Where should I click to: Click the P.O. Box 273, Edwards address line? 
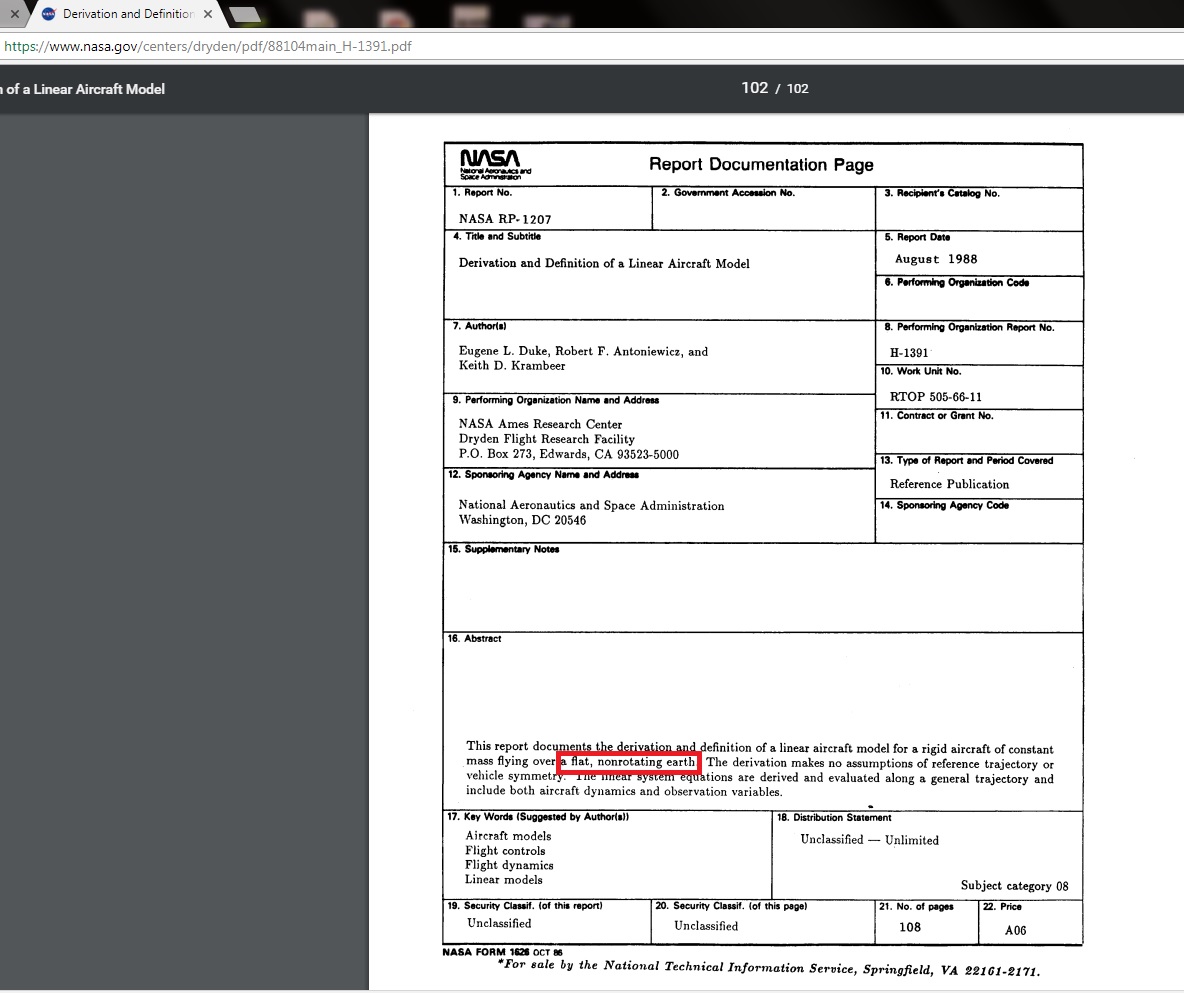(569, 455)
